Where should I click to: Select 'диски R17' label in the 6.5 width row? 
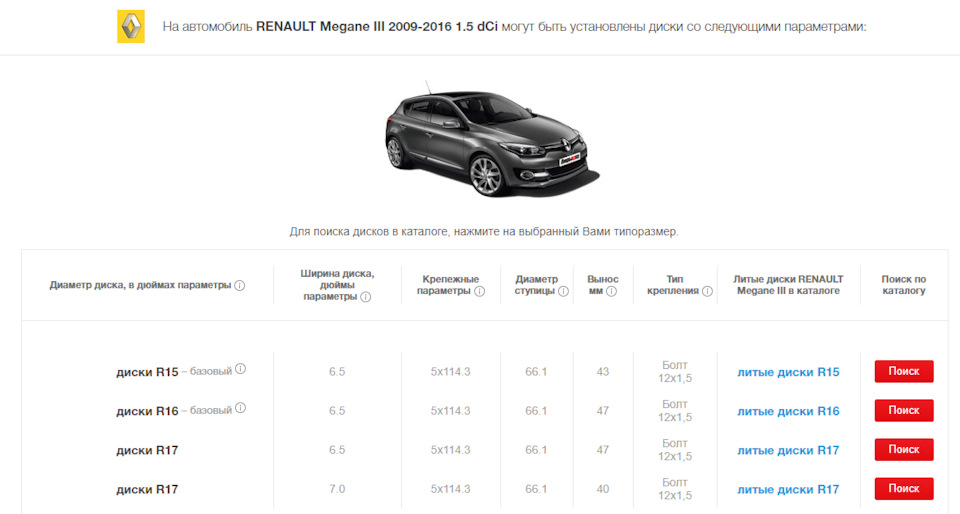coord(147,450)
